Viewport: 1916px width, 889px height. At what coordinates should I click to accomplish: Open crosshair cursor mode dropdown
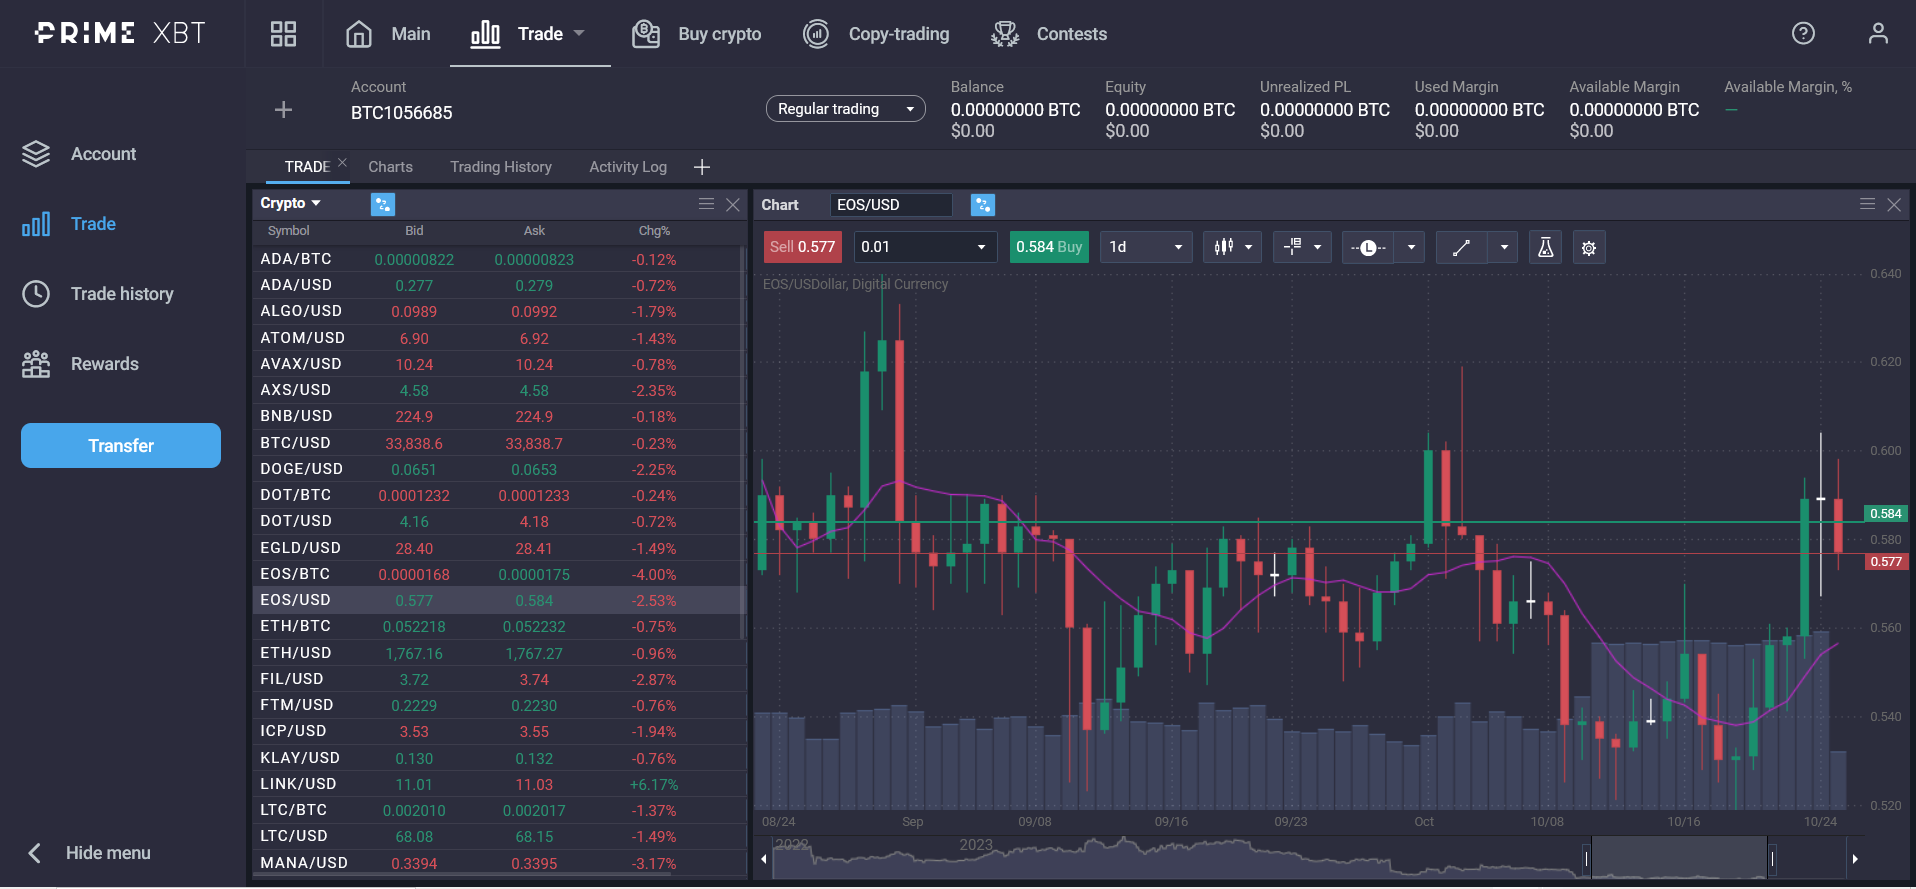pos(1302,247)
